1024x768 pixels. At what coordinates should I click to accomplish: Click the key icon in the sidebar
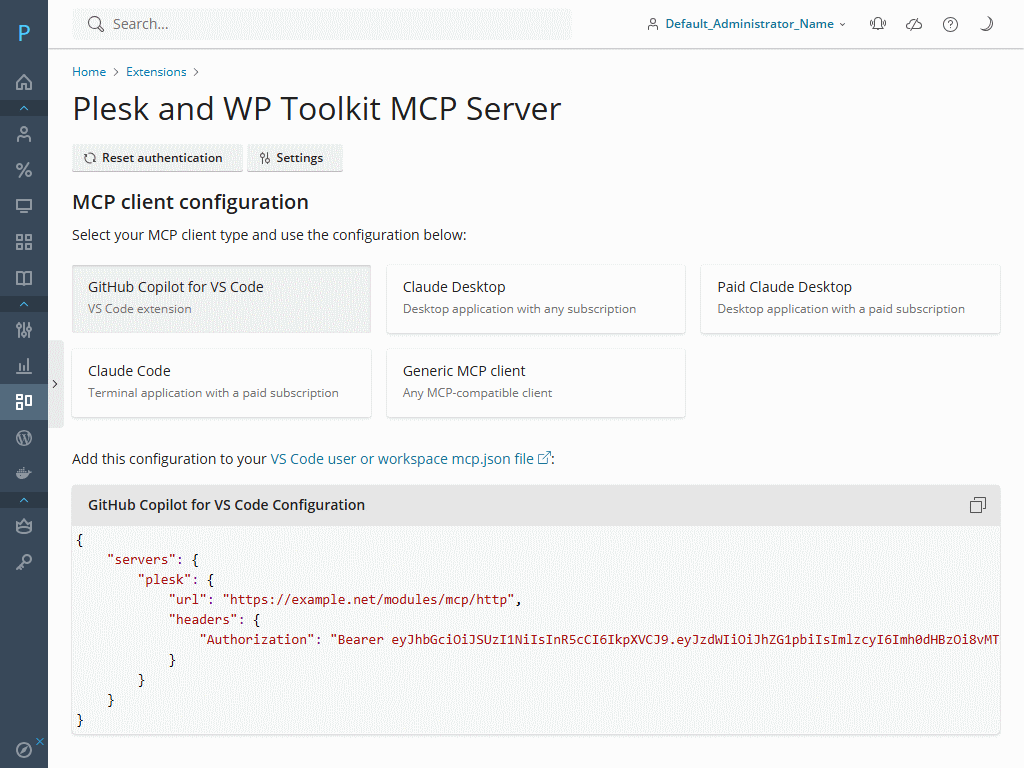click(x=24, y=563)
